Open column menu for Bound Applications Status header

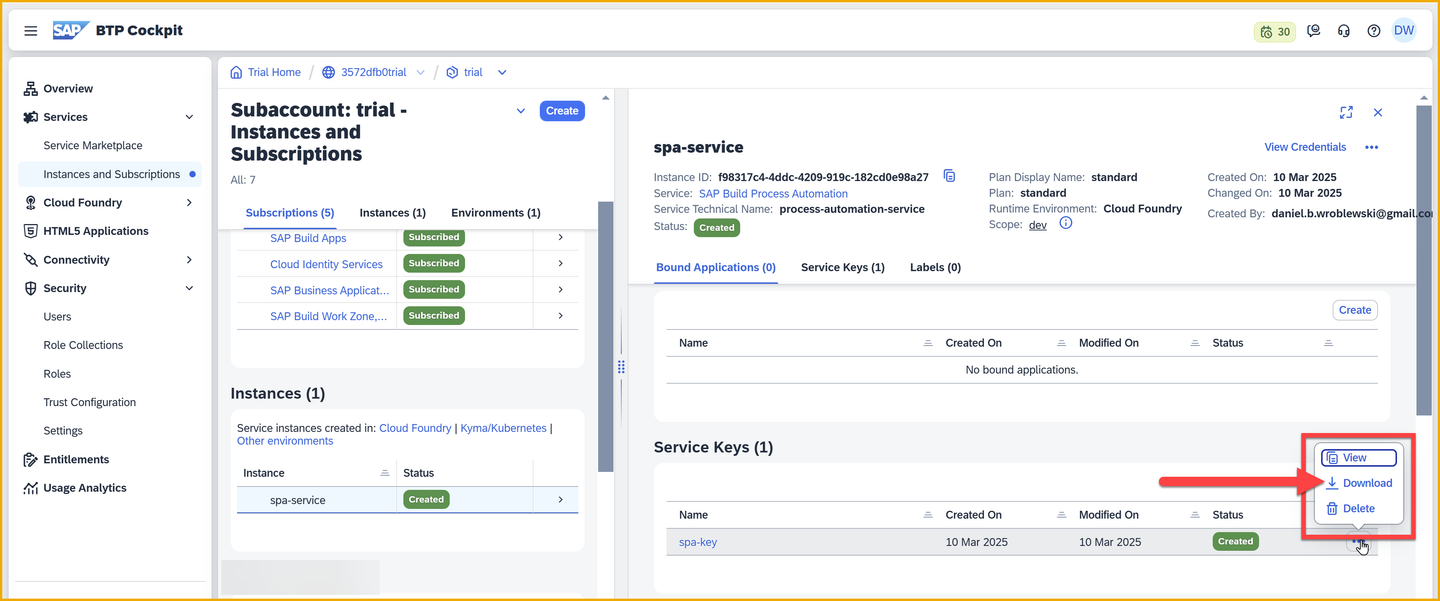point(1328,343)
